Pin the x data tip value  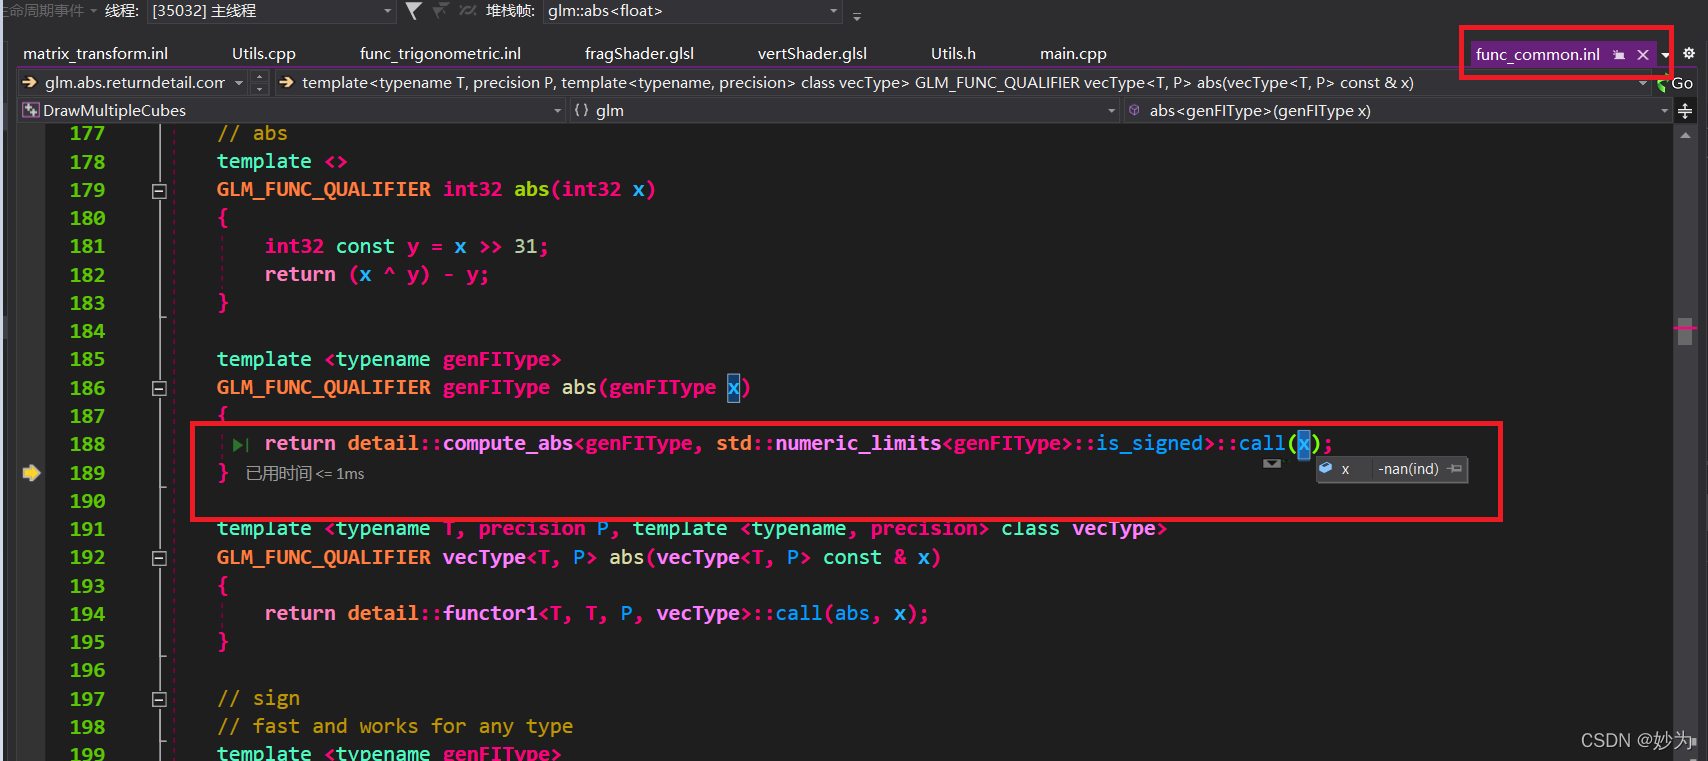[x=1455, y=469]
